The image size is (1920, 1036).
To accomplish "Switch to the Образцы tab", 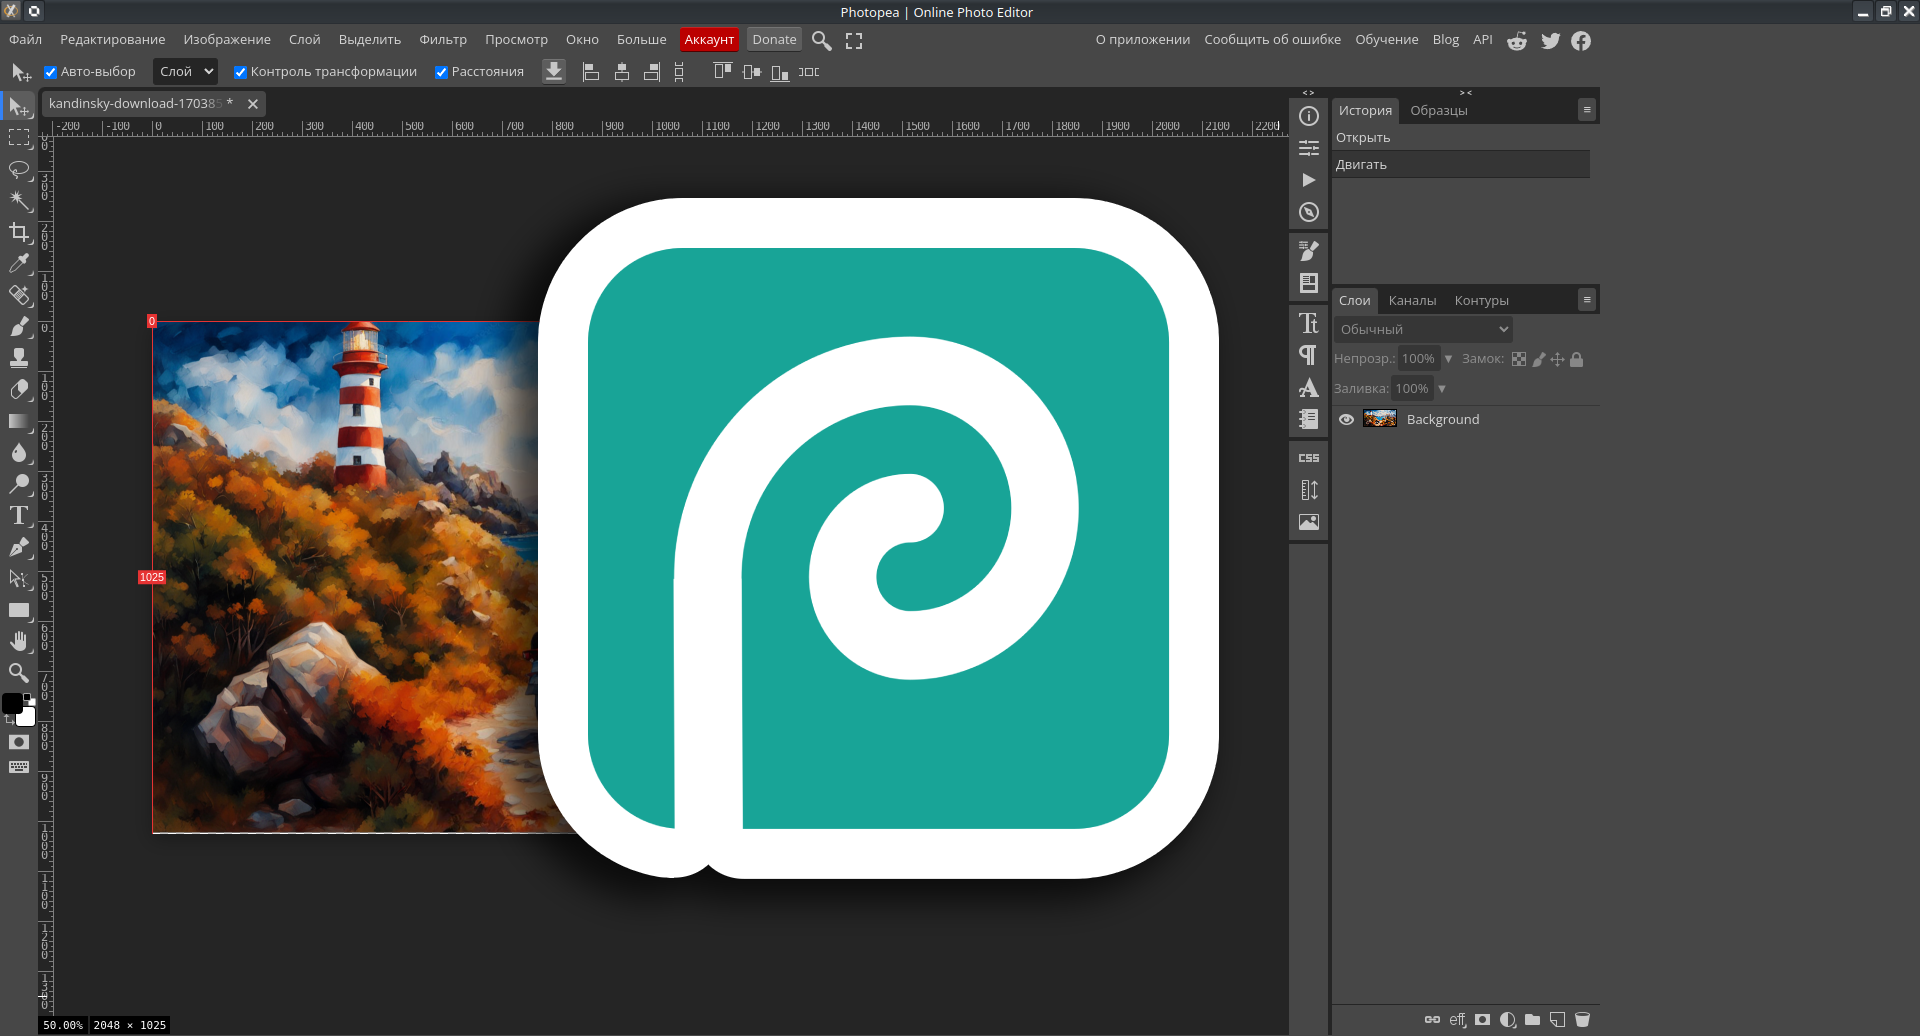I will 1439,111.
